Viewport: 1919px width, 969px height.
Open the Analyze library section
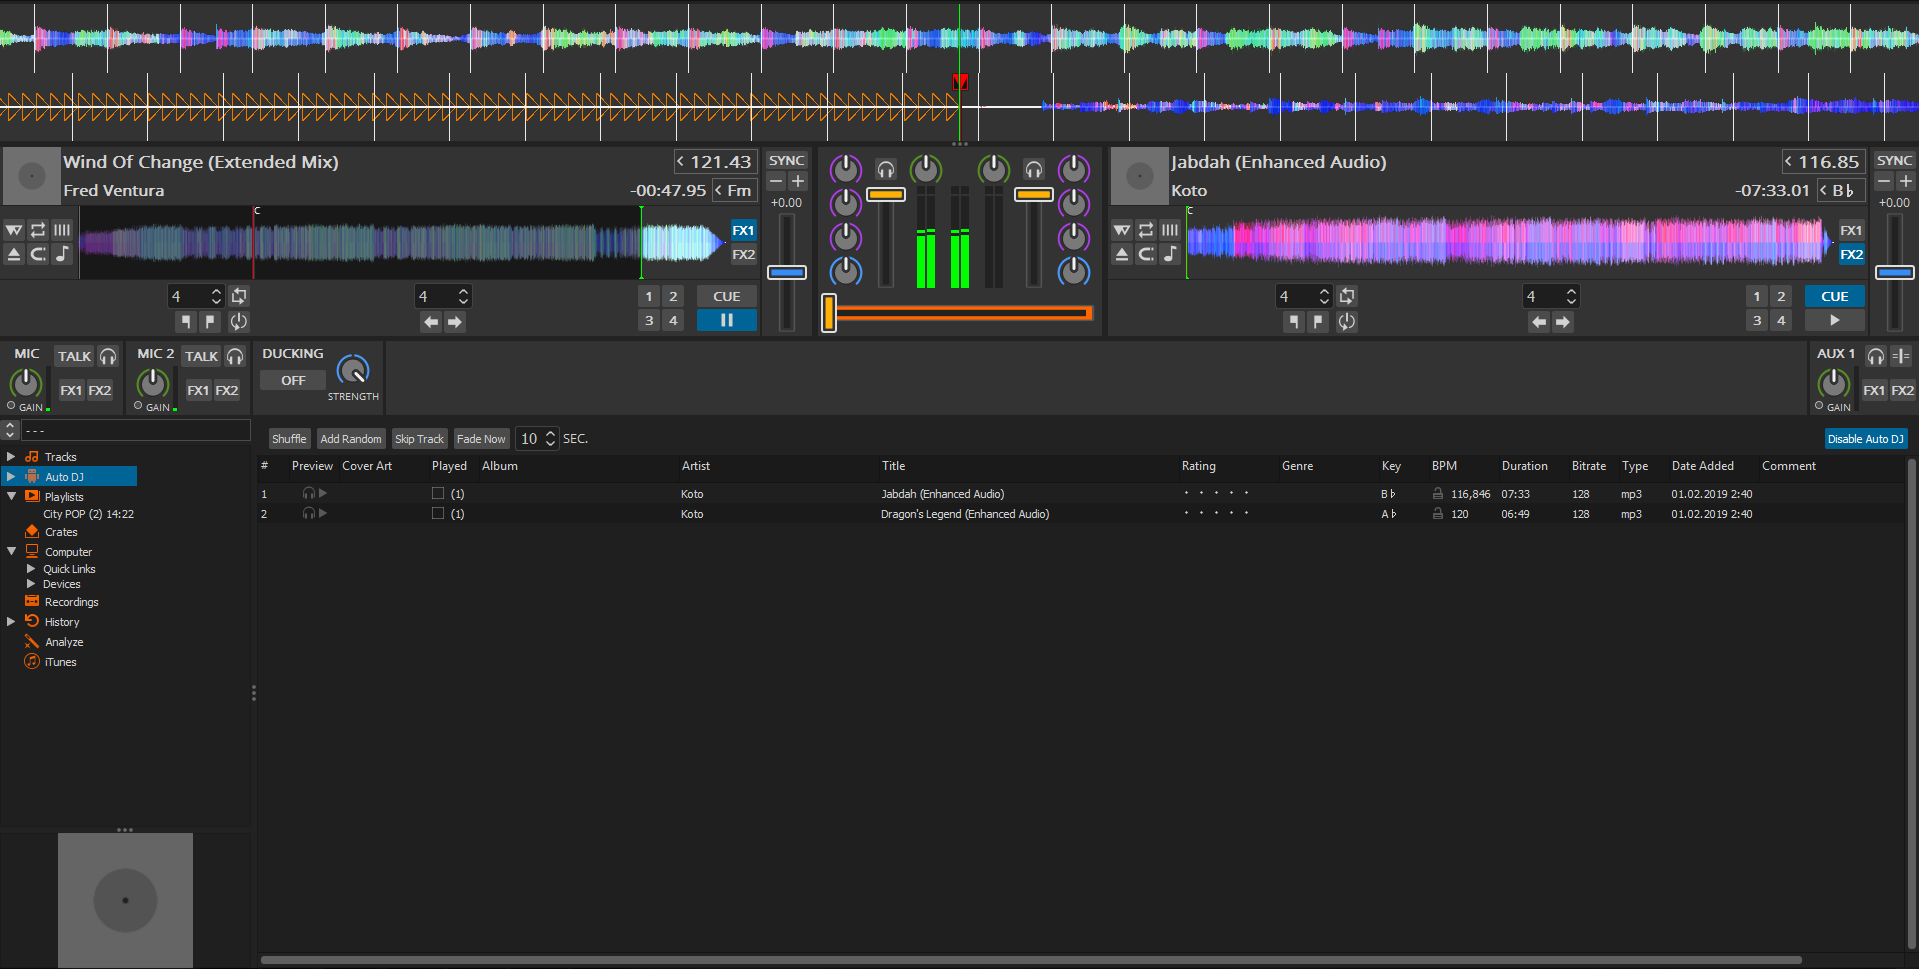[64, 642]
